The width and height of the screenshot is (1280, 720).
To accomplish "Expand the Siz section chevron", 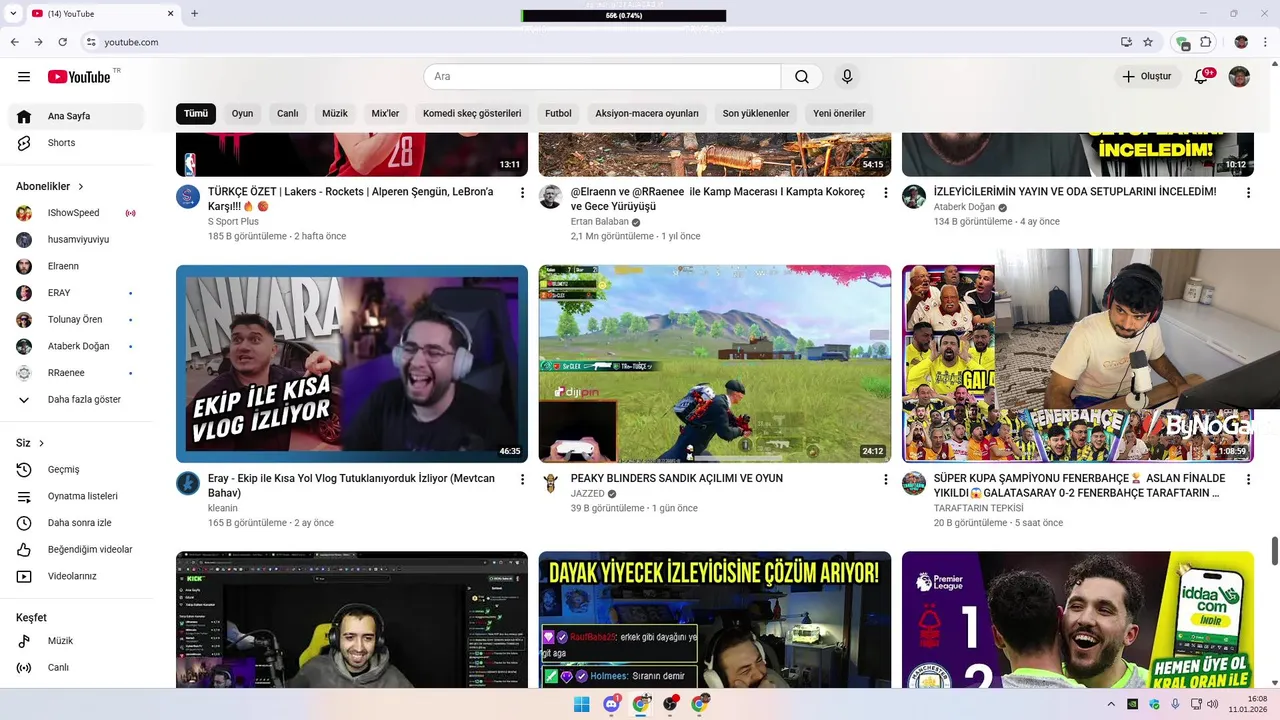I will 41,443.
